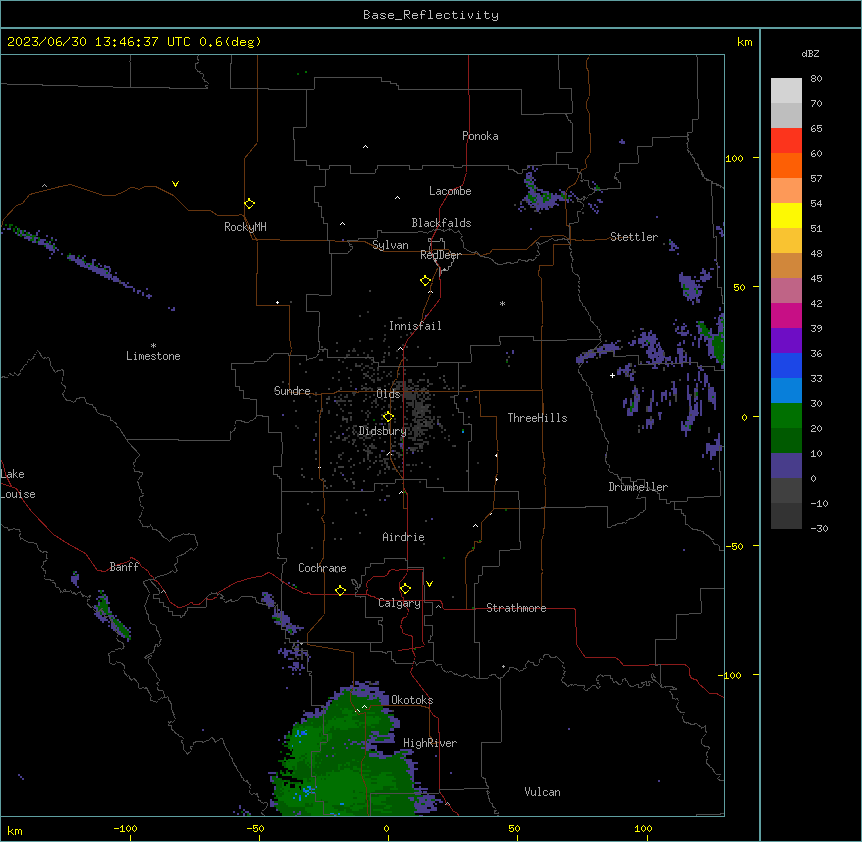Click the magenta 42 dBZ legend swatch
Viewport: 862px width, 842px height.
pos(786,315)
